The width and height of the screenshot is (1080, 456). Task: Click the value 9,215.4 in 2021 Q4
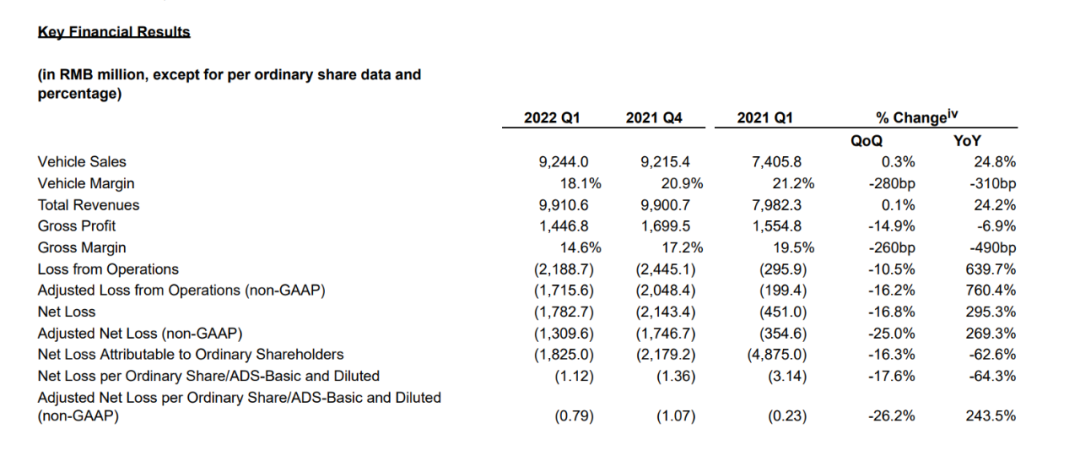tap(666, 162)
